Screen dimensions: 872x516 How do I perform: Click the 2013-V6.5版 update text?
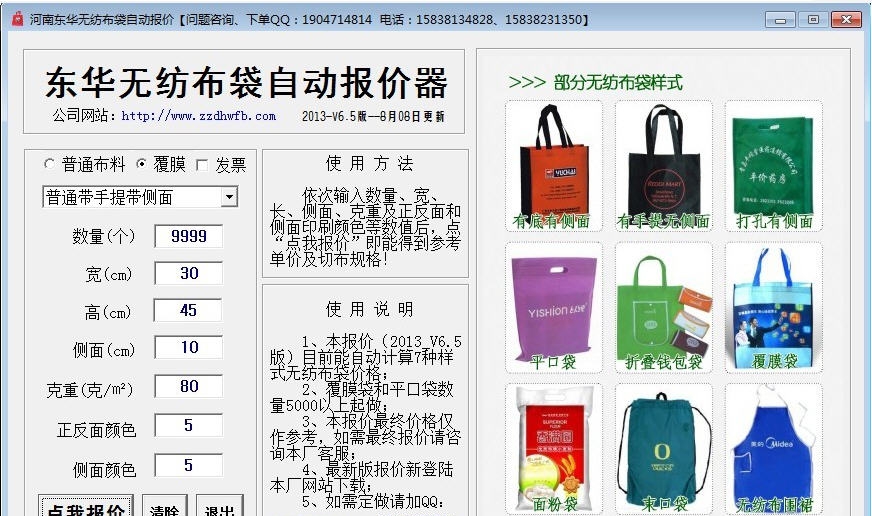coord(373,116)
